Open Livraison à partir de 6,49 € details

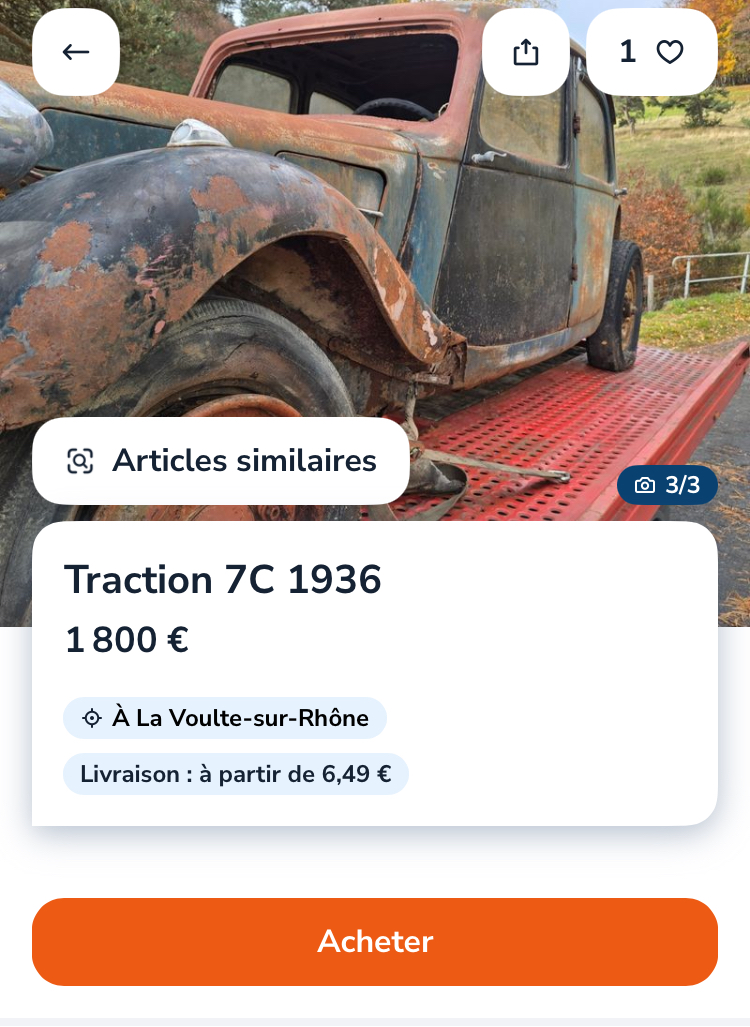[236, 774]
